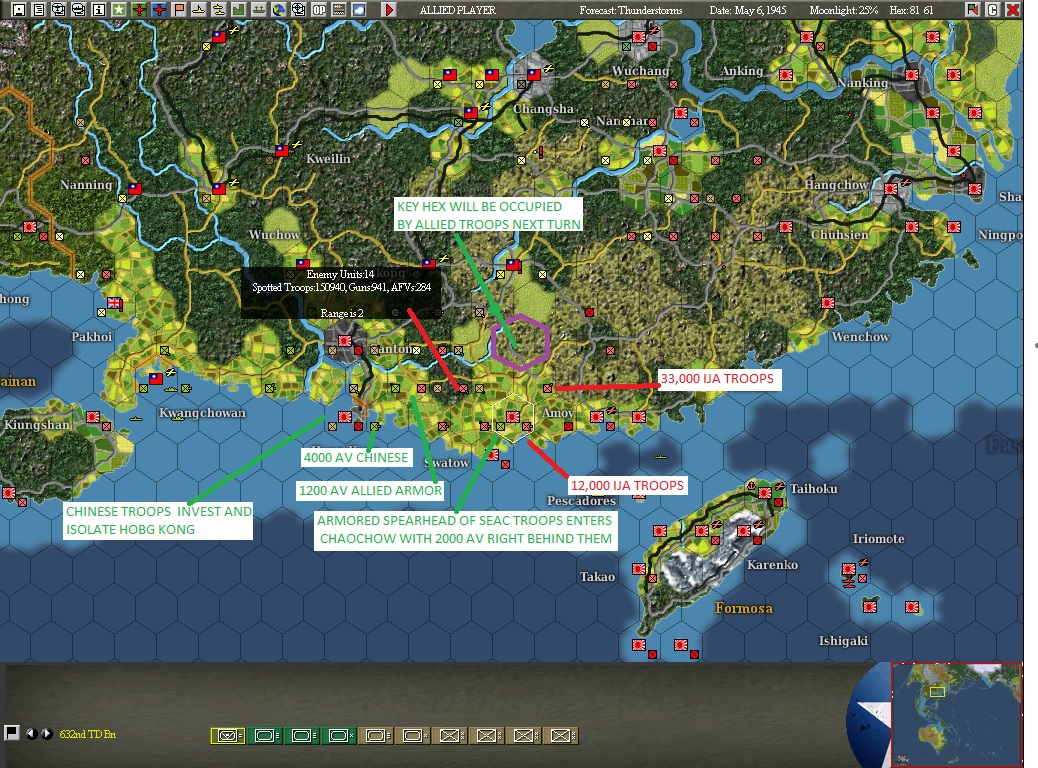
Task: Open the cloud weather icon
Action: coord(359,9)
